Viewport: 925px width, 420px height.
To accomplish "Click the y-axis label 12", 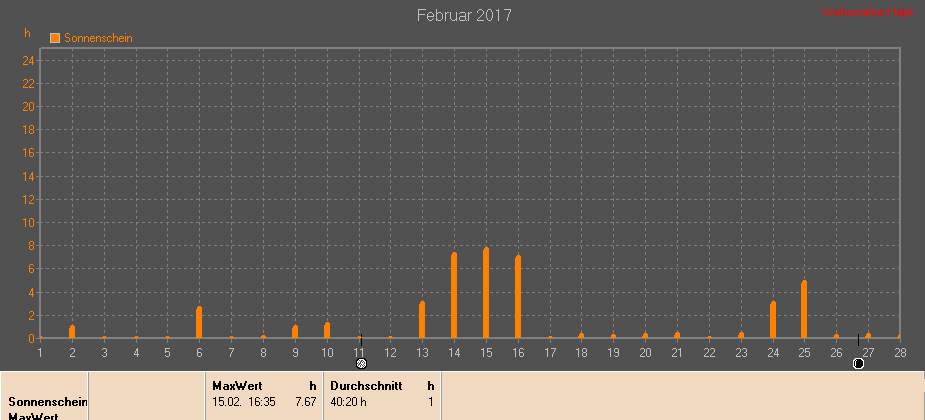I will (x=28, y=199).
